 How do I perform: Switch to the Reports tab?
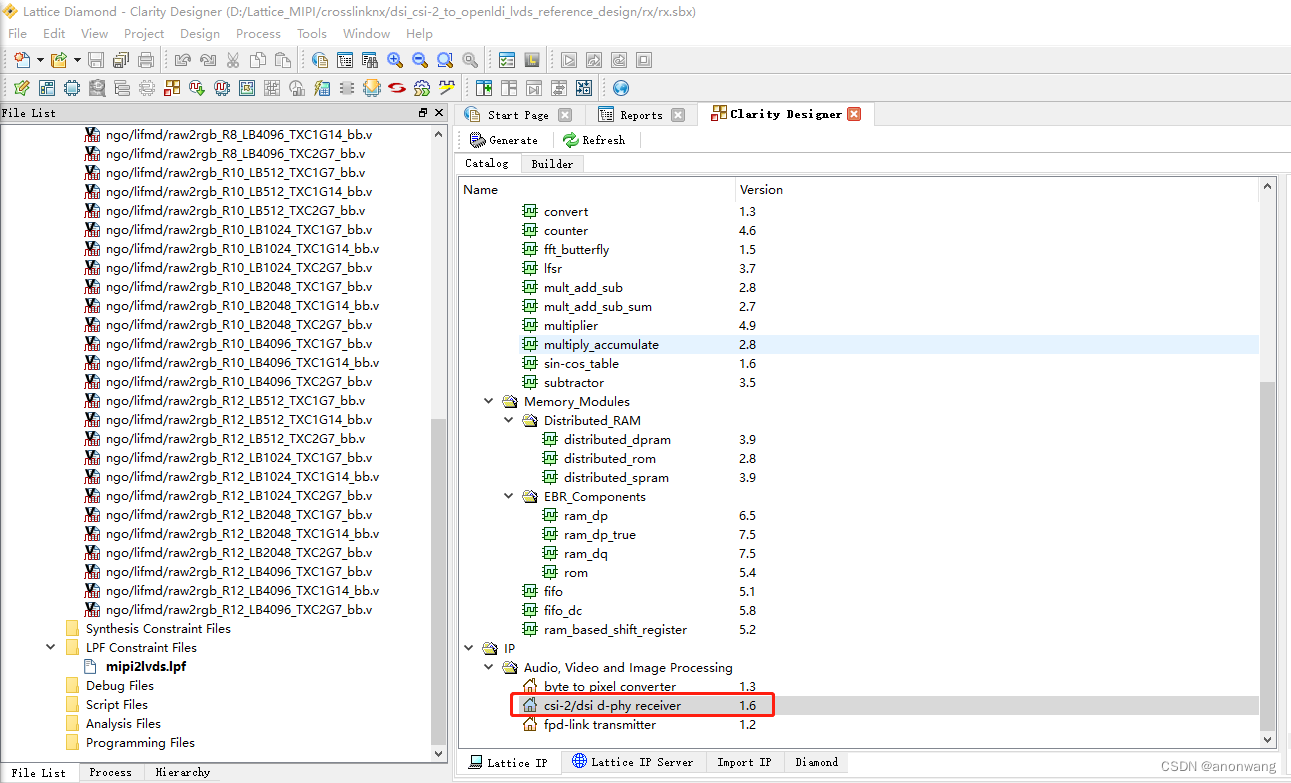641,115
